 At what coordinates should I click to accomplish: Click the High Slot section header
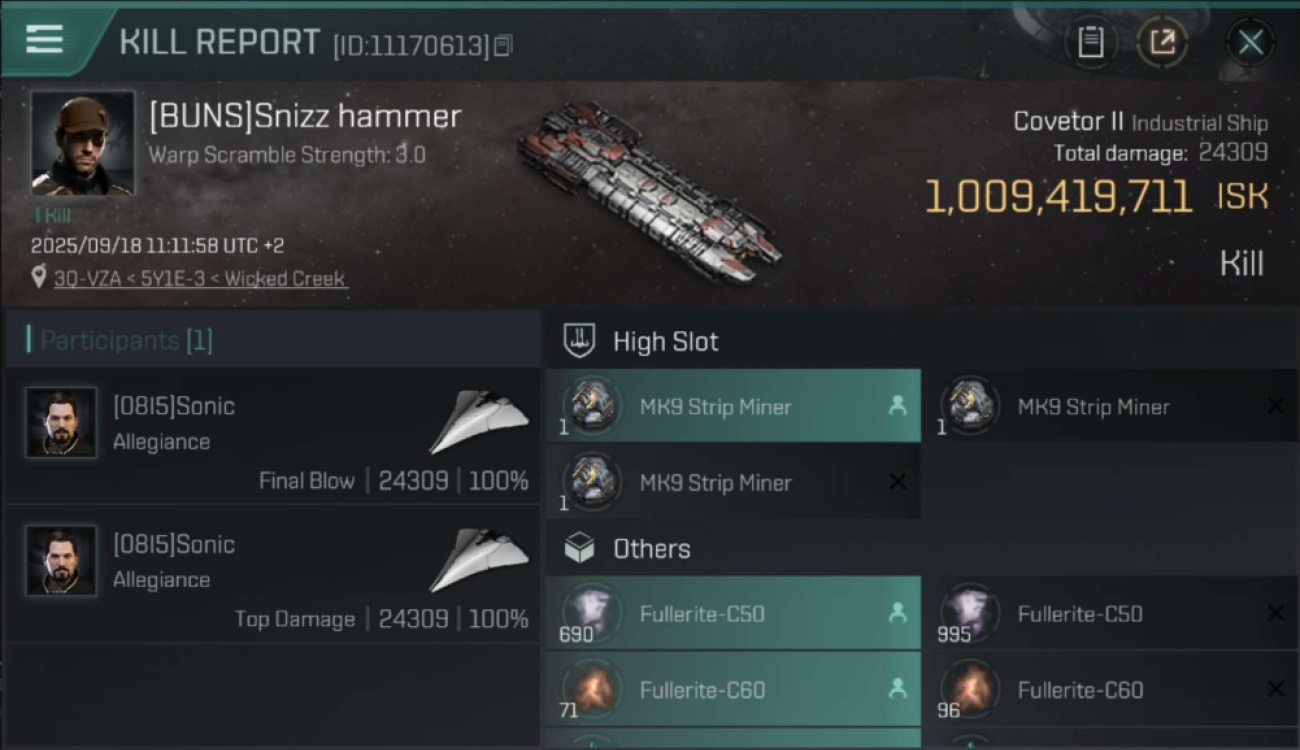click(x=665, y=342)
